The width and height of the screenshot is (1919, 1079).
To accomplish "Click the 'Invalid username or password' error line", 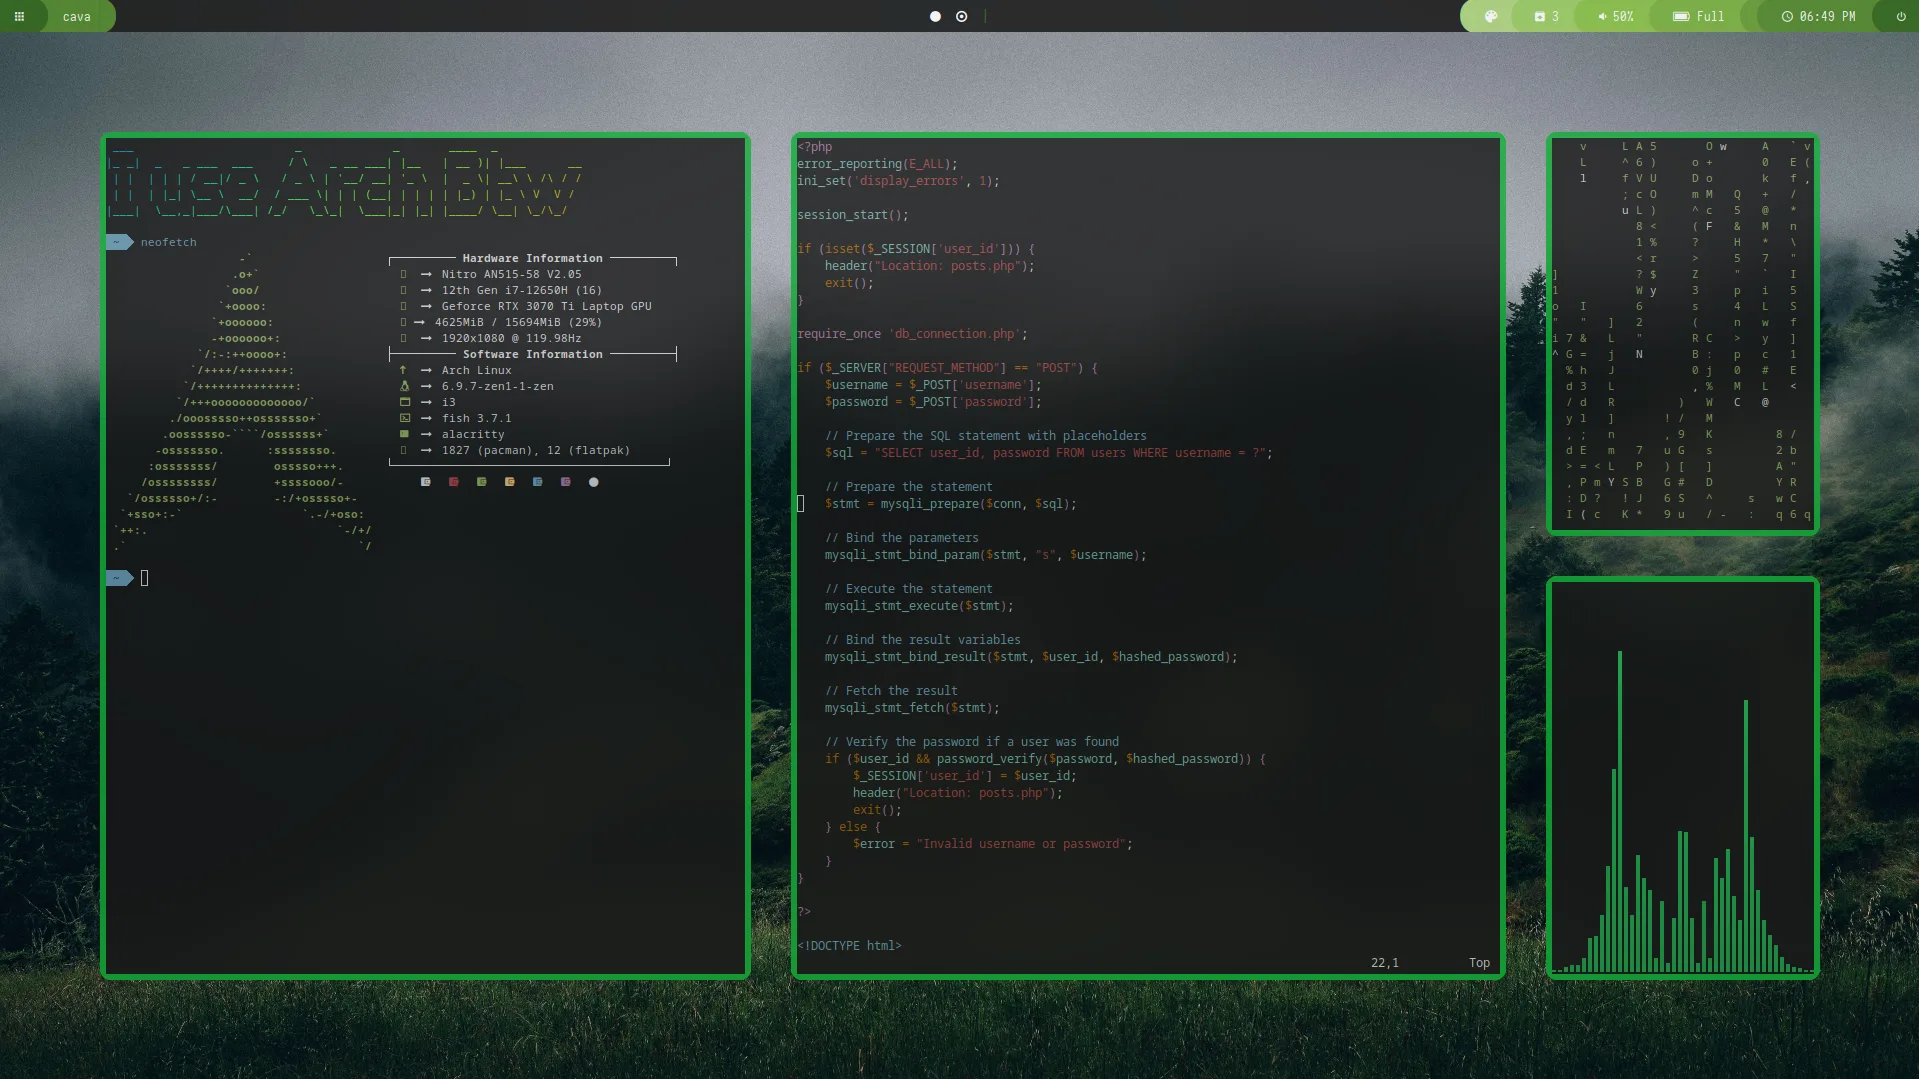I will click(993, 844).
